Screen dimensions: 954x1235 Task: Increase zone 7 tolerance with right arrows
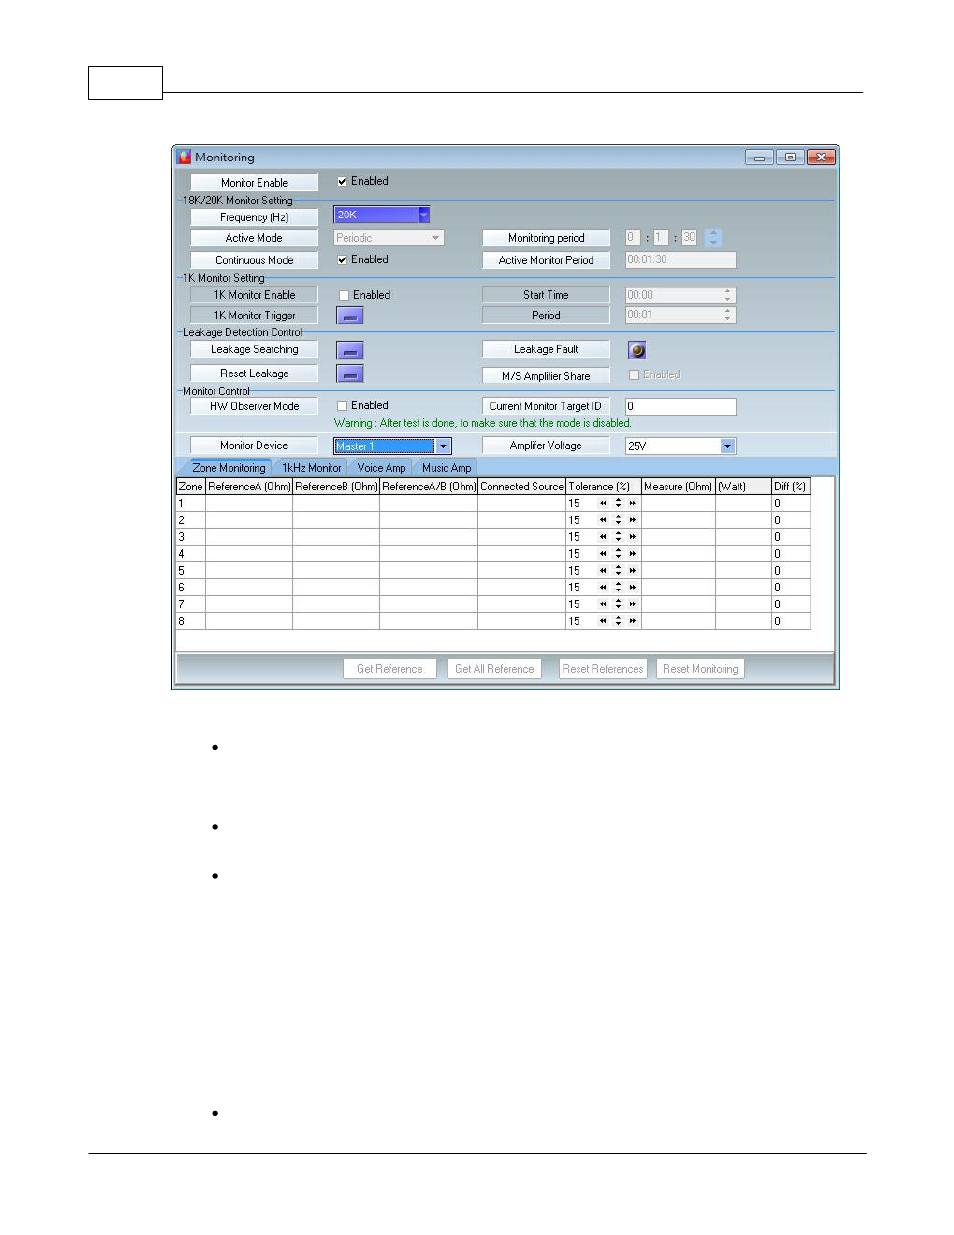pos(633,604)
